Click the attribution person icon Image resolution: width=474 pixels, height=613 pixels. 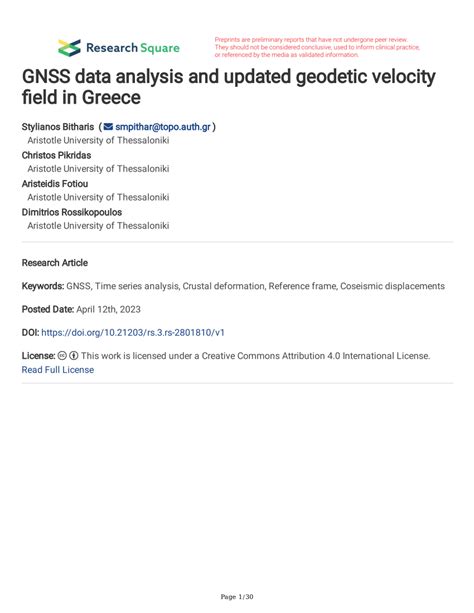[74, 356]
